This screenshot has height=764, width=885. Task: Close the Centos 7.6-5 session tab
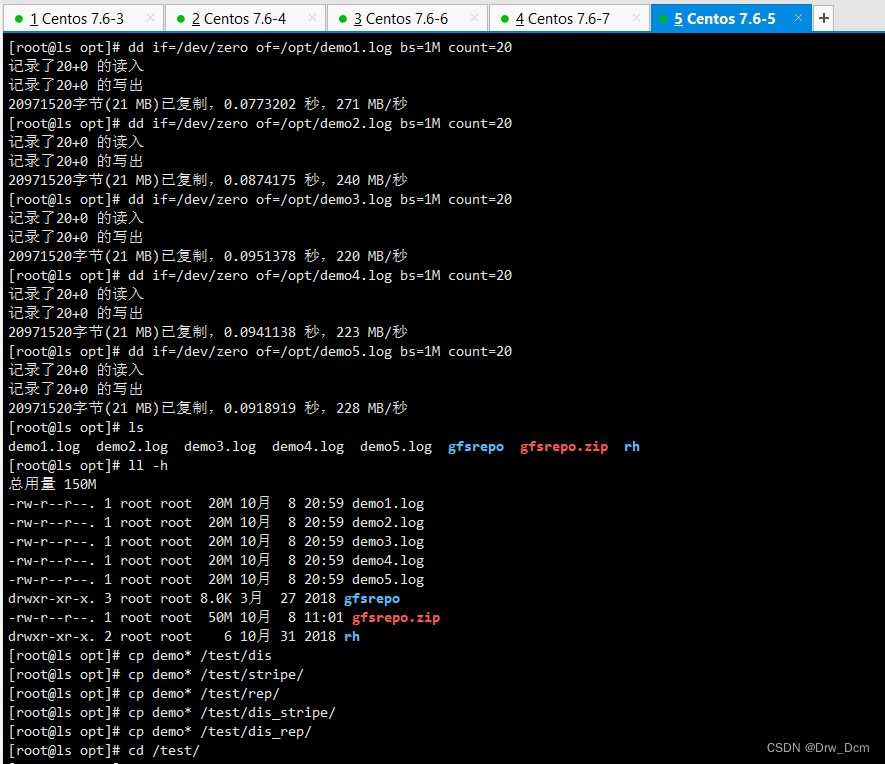coord(798,18)
